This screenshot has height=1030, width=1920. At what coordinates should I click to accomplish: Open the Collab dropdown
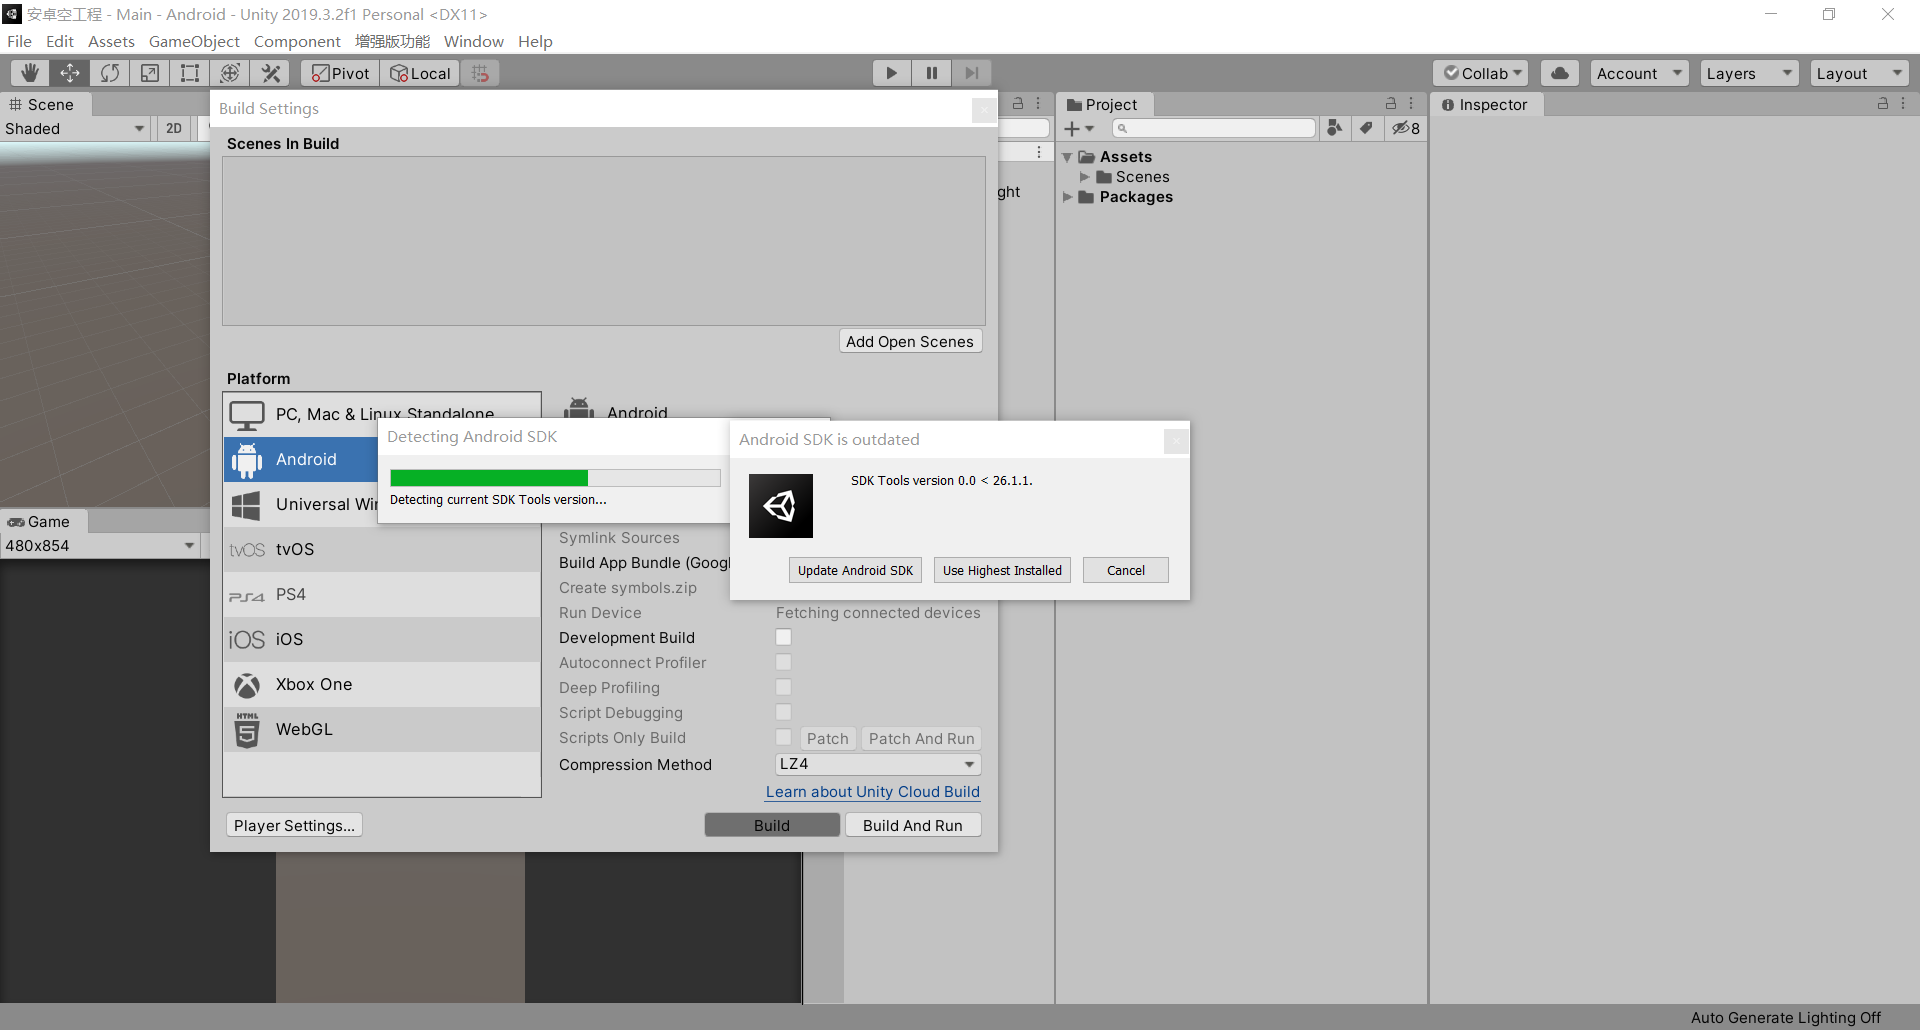click(x=1480, y=73)
